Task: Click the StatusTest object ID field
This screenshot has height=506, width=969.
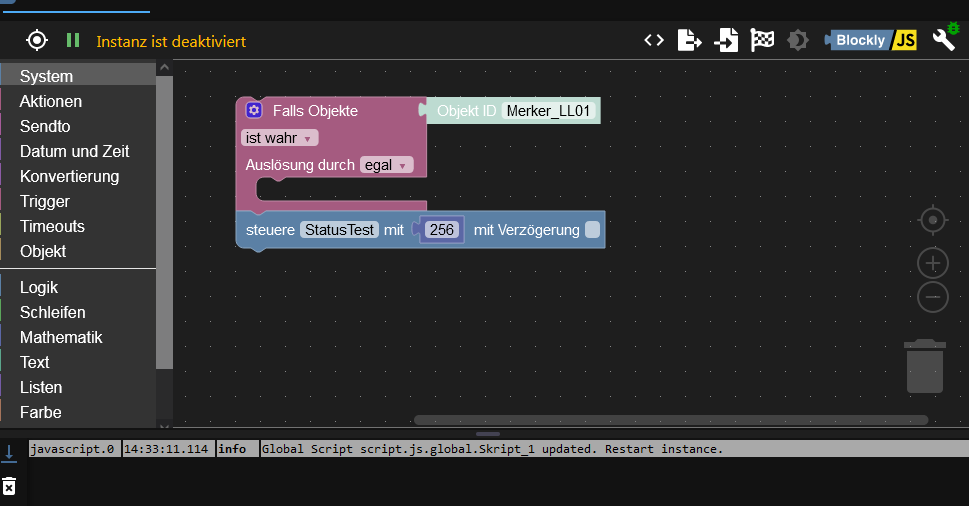Action: (x=339, y=230)
